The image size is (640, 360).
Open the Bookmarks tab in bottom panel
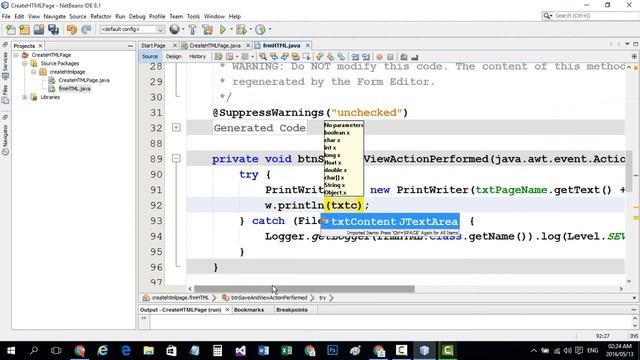coord(249,310)
